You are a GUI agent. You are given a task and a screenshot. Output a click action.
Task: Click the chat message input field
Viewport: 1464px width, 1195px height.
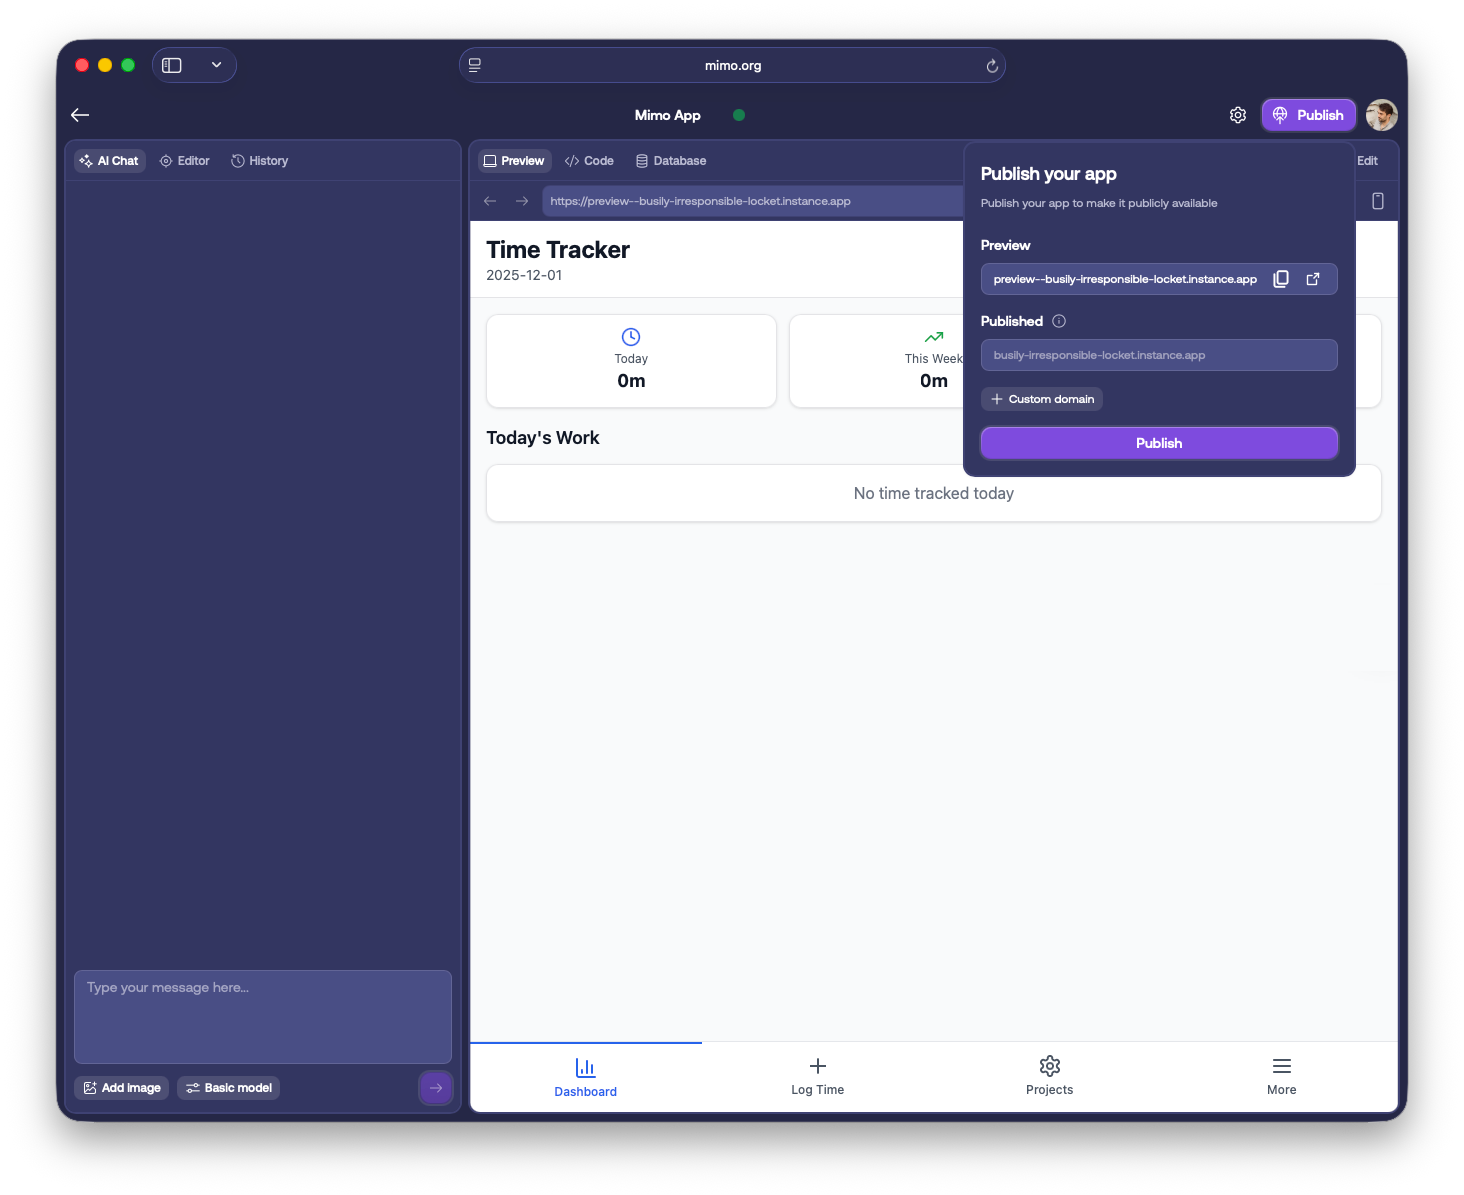[262, 1015]
